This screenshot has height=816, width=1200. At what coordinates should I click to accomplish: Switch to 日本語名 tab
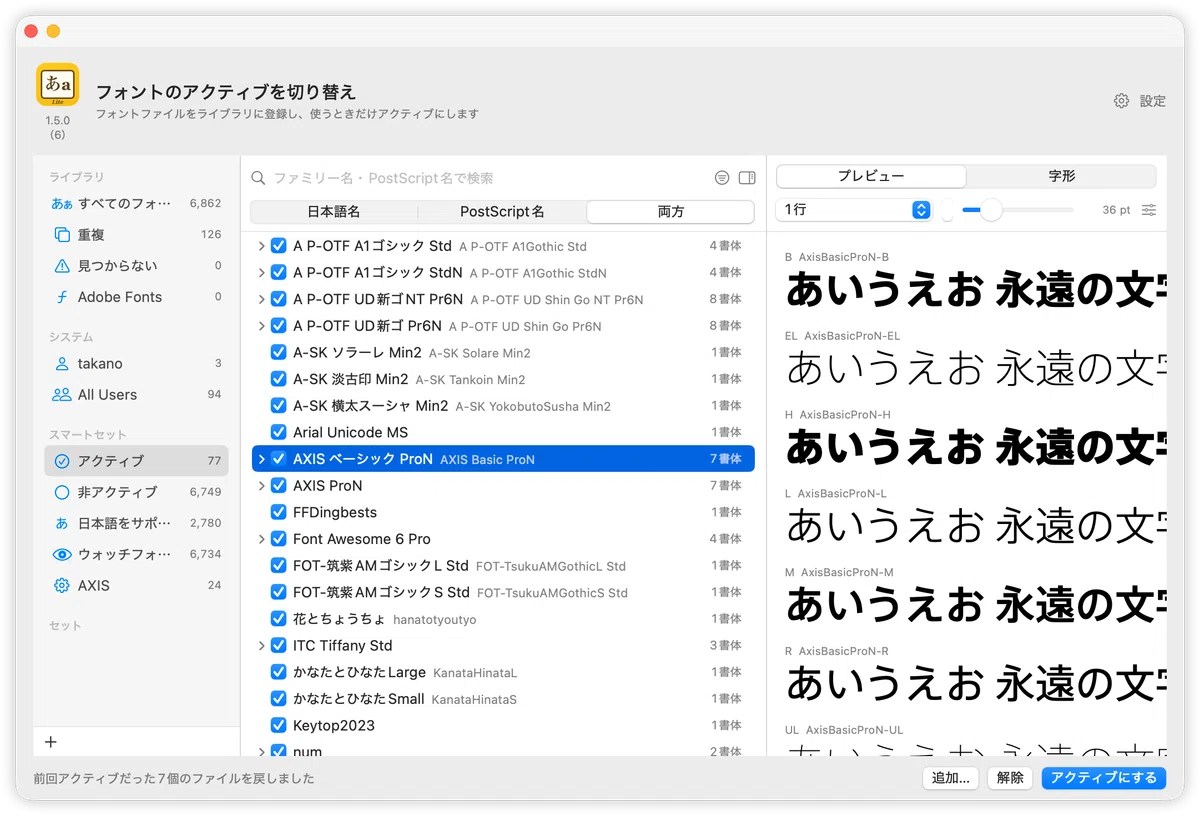334,212
